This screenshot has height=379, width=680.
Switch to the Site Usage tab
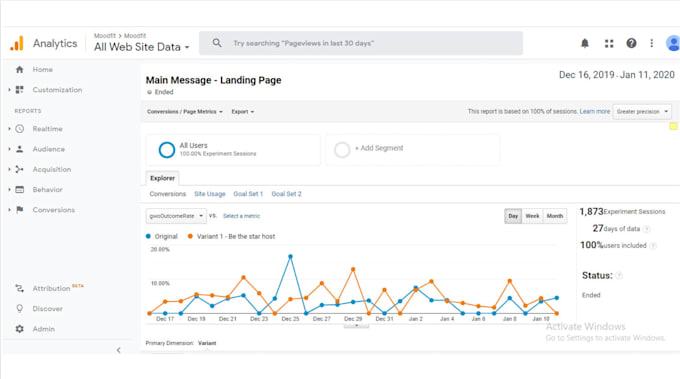(209, 194)
